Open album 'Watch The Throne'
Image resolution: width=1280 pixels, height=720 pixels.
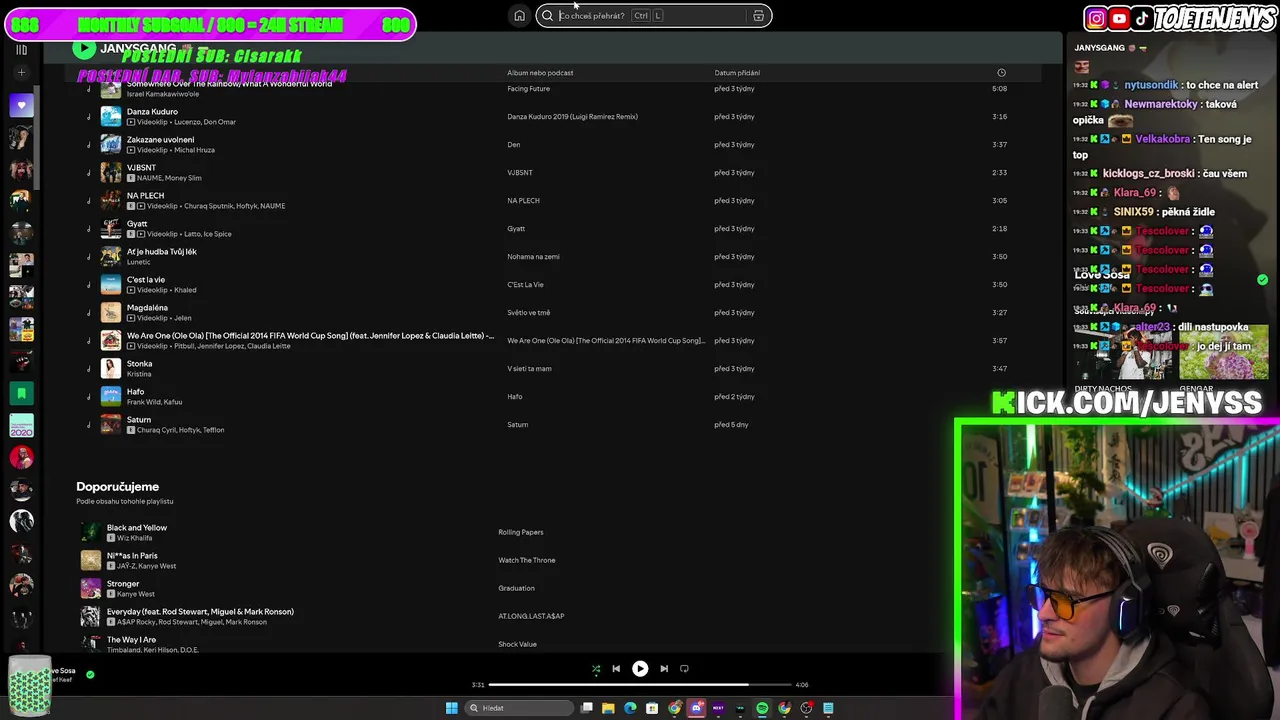pos(527,560)
